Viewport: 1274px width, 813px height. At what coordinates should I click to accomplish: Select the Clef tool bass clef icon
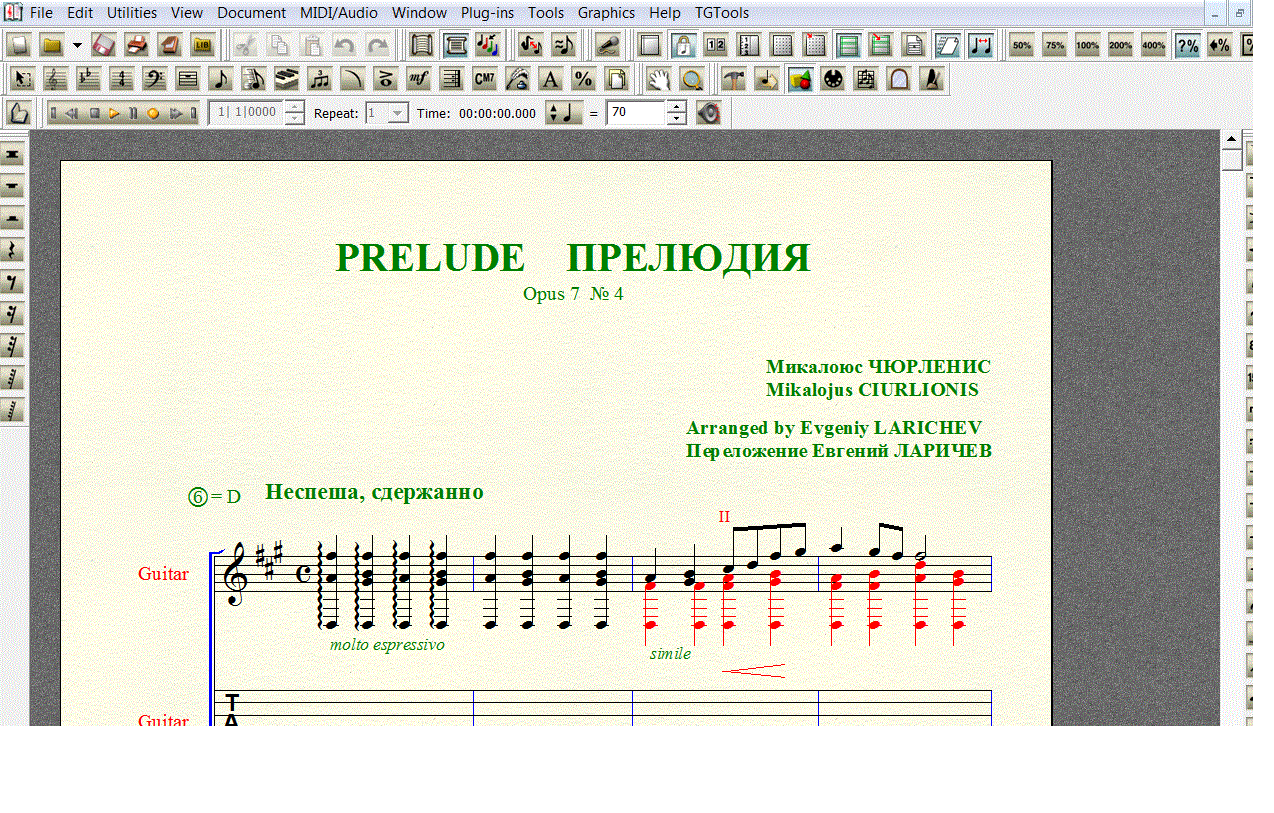154,79
